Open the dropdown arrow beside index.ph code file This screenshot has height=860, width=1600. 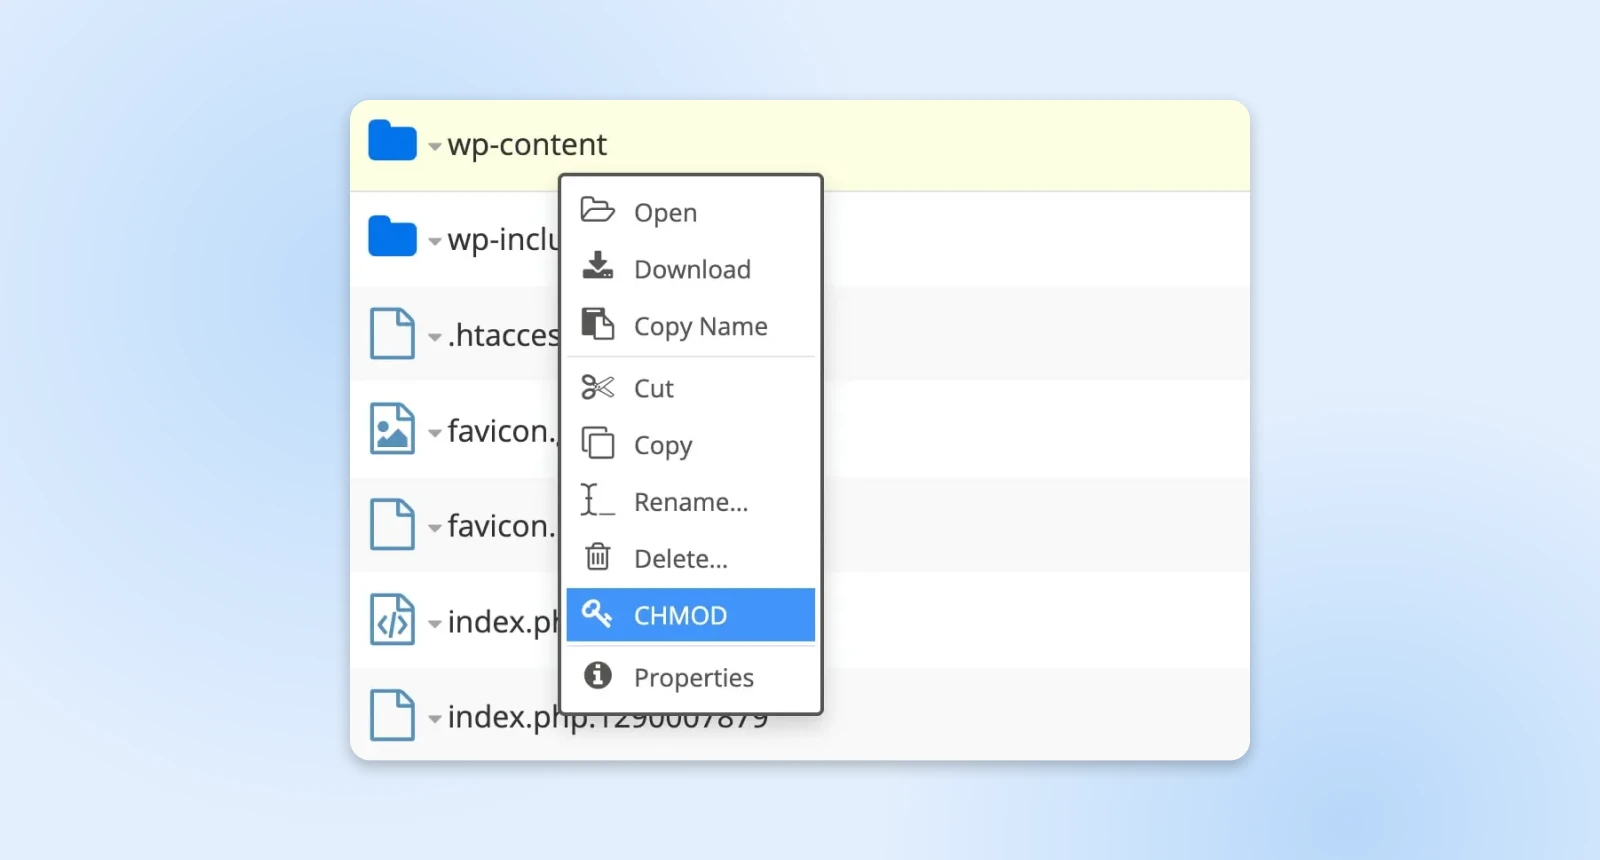click(x=435, y=624)
